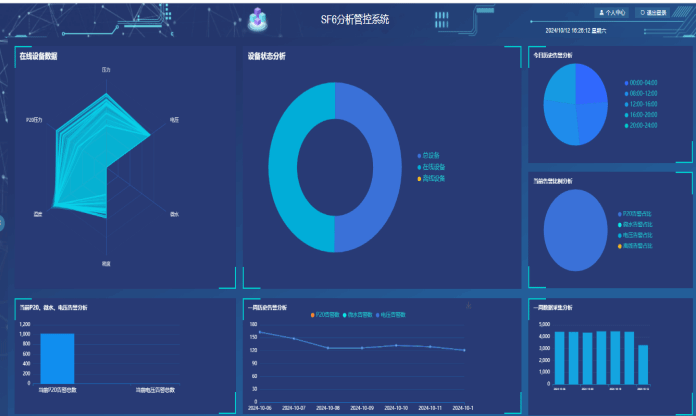This screenshot has width=696, height=416.
Task: Toggle 离线告警占比 legend item
Action: [x=634, y=246]
